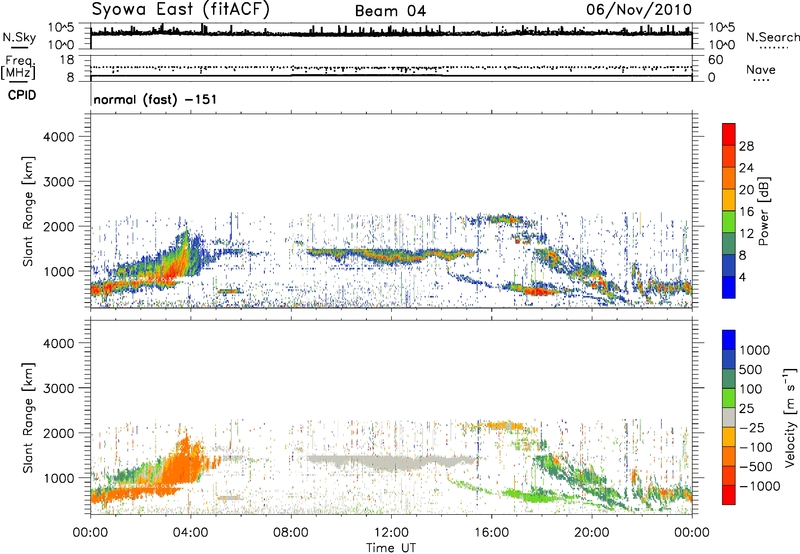Click the frequency axis tick '18'
The image size is (800, 554).
click(67, 60)
